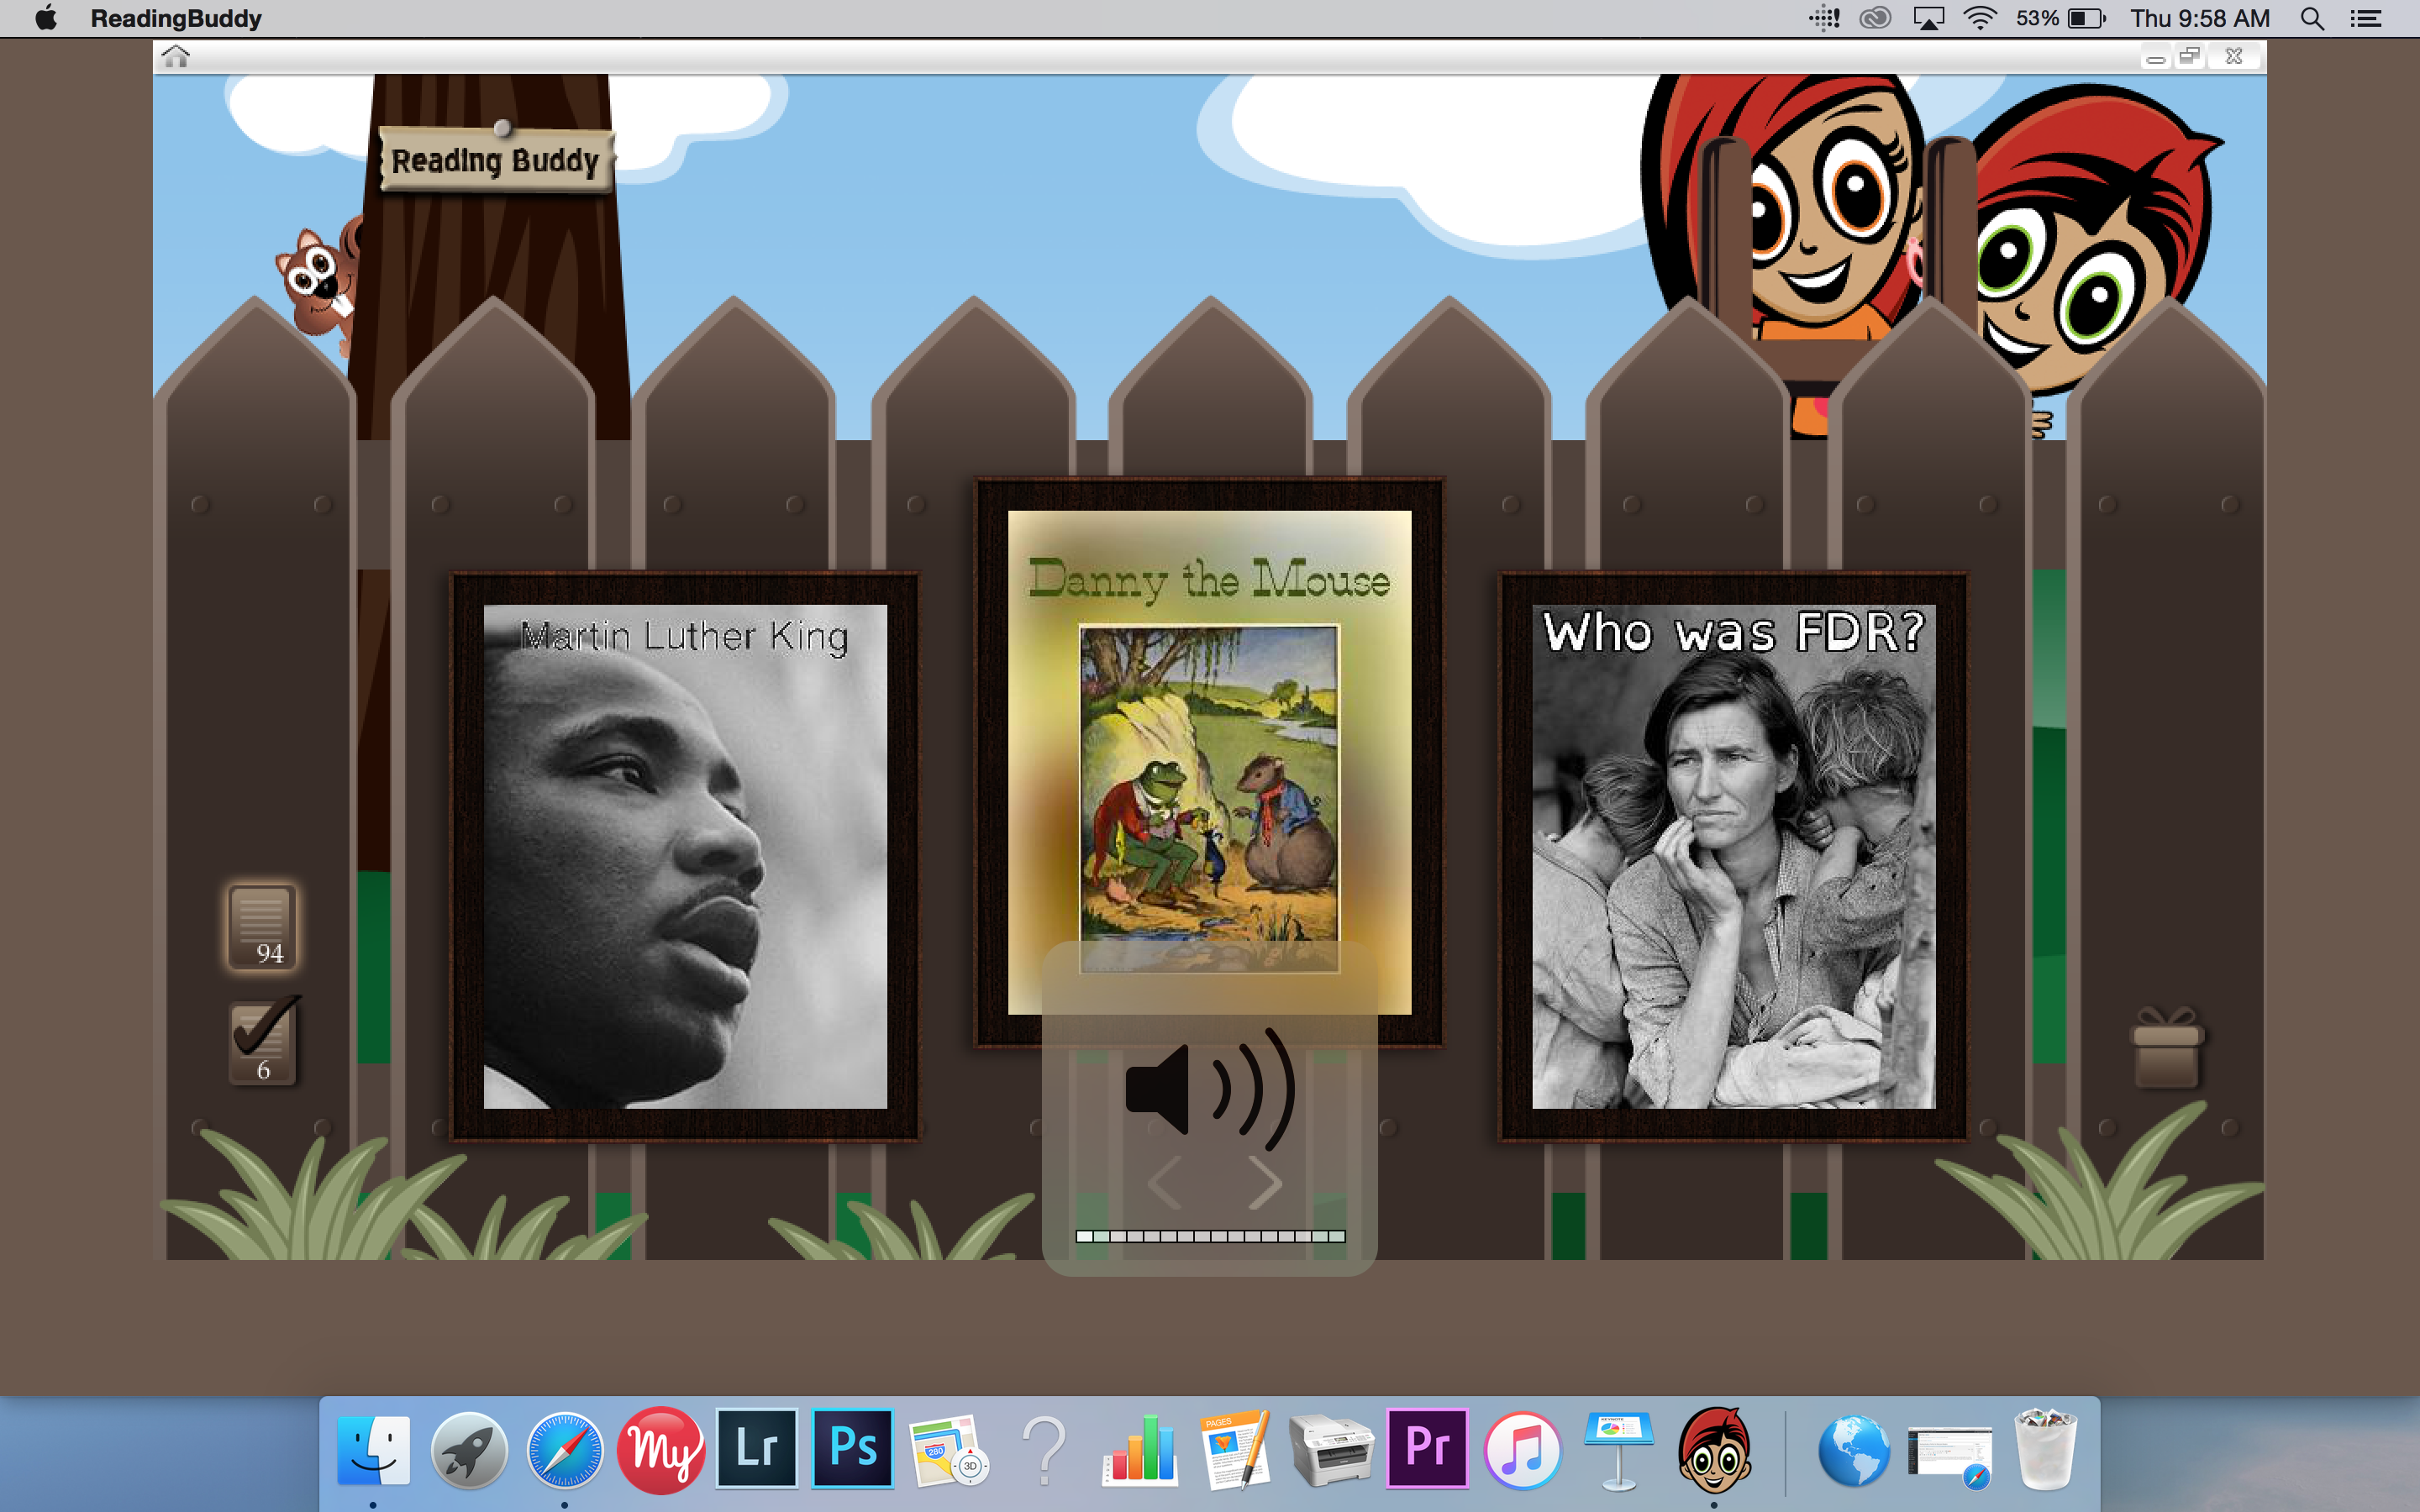
Task: Open Spotlight search in the menu bar
Action: coord(2311,18)
